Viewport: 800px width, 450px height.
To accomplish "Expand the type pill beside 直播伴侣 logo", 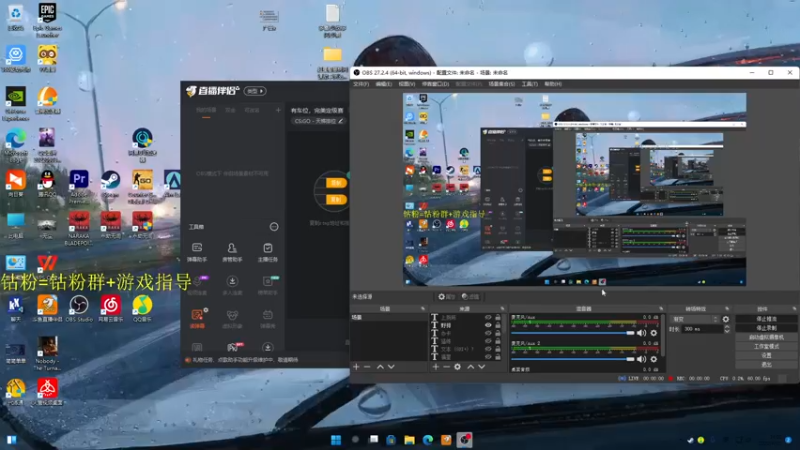I will (255, 91).
